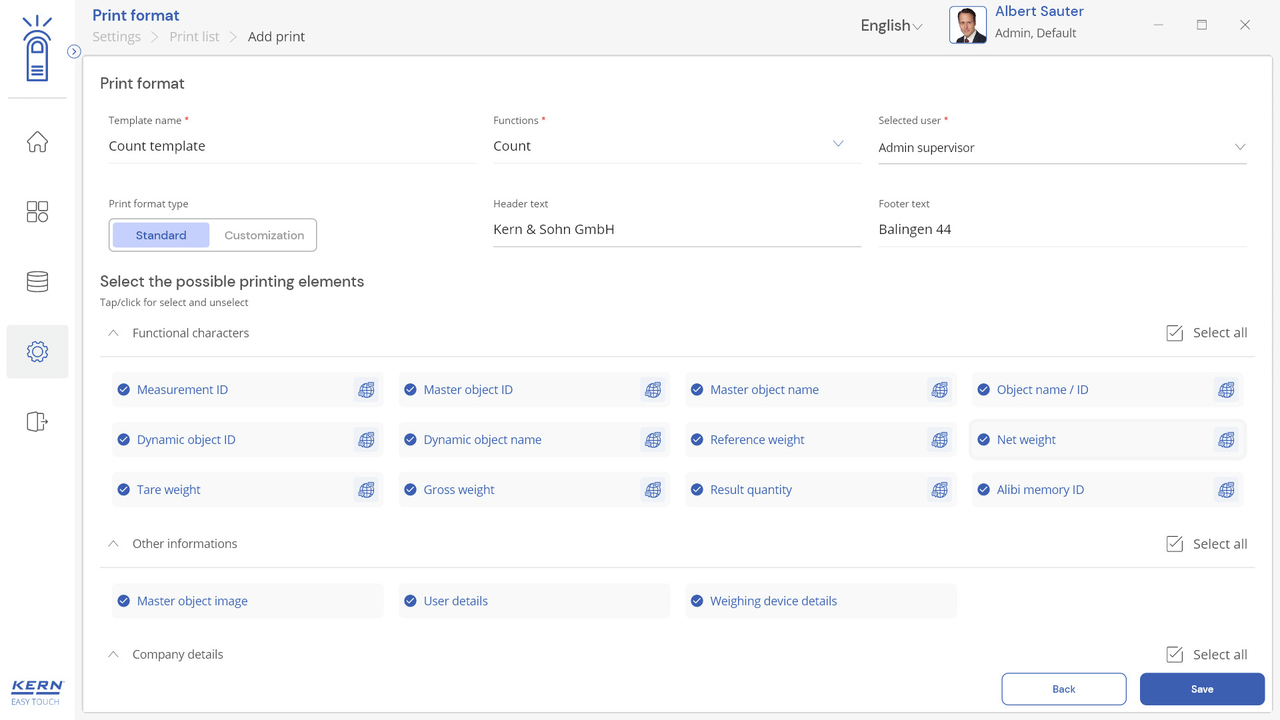
Task: Collapse the Other informations section
Action: coord(113,544)
